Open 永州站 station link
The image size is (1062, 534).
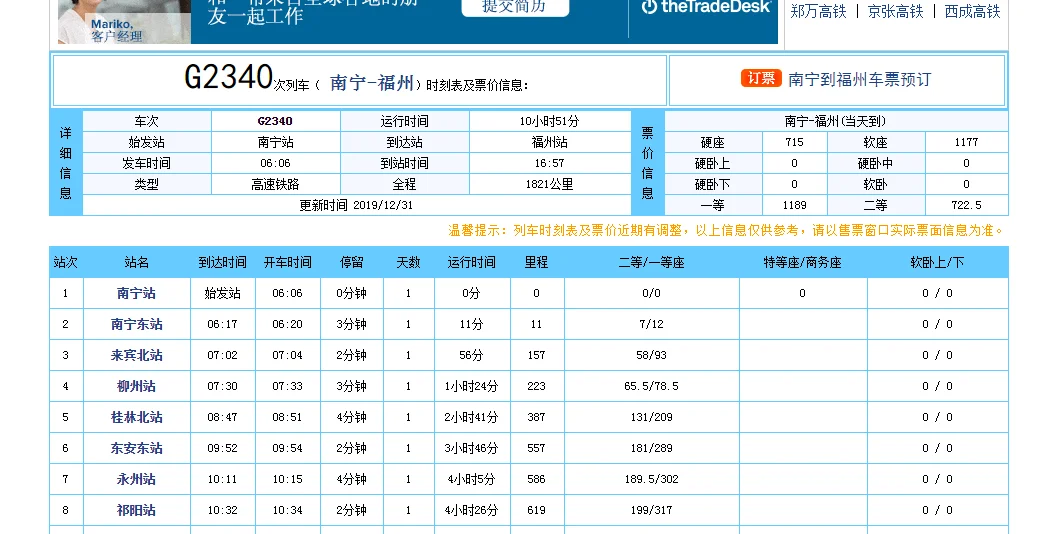(x=136, y=479)
